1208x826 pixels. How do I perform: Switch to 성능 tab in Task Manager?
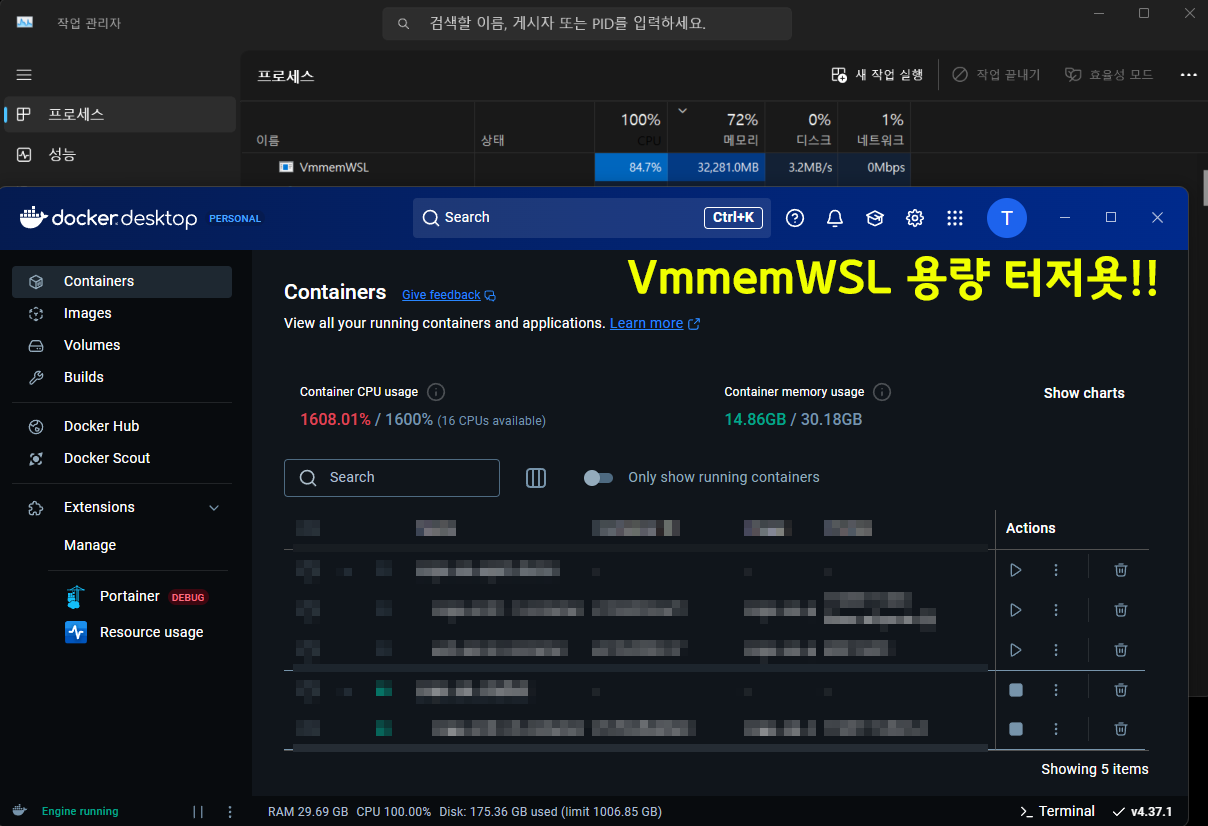click(120, 155)
